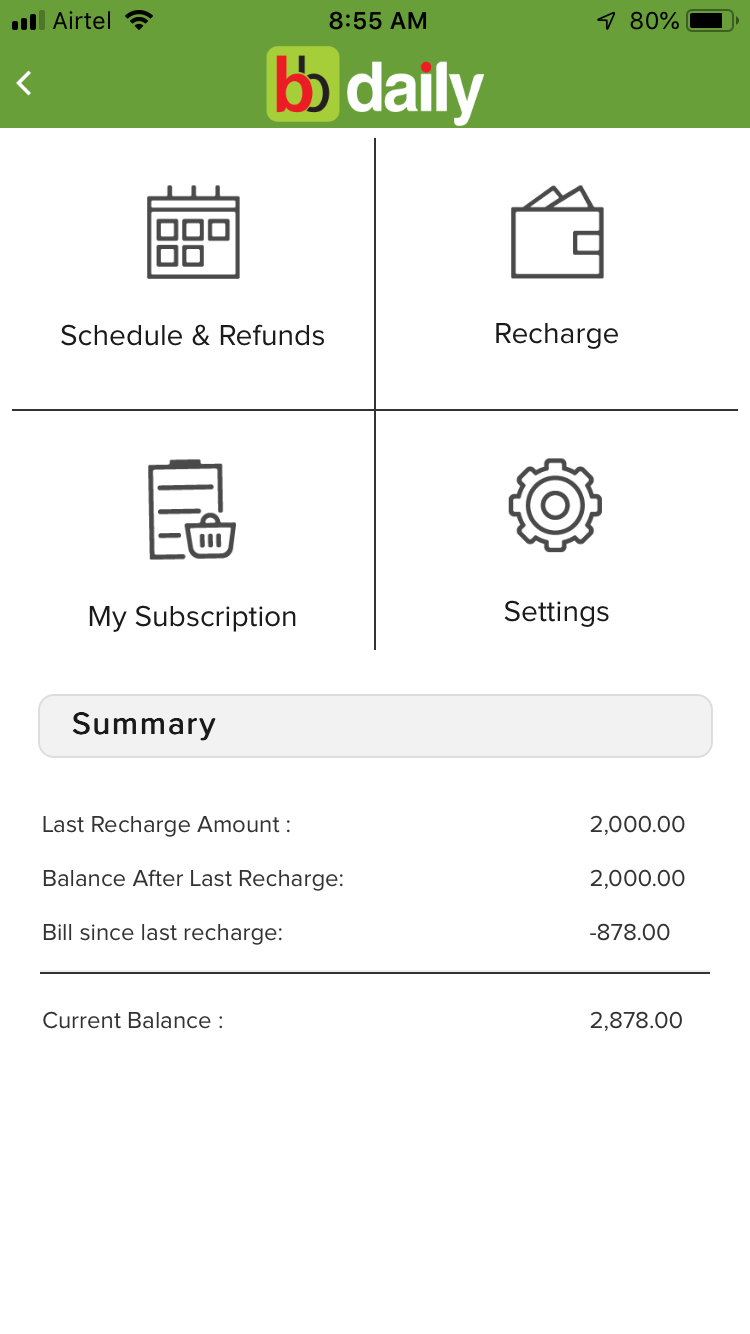750x1334 pixels.
Task: Open the calendar schedule icon
Action: coord(193,232)
